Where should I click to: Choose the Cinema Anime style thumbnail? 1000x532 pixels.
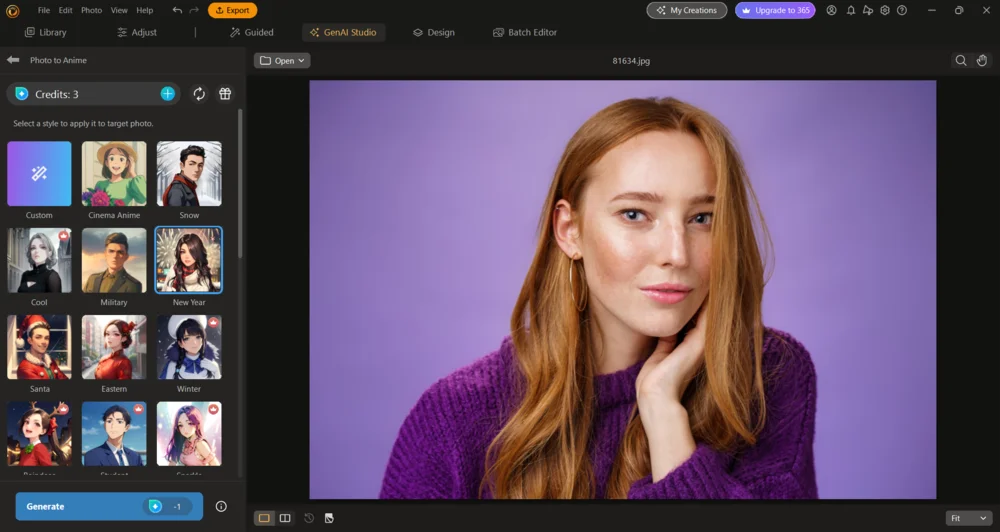114,174
